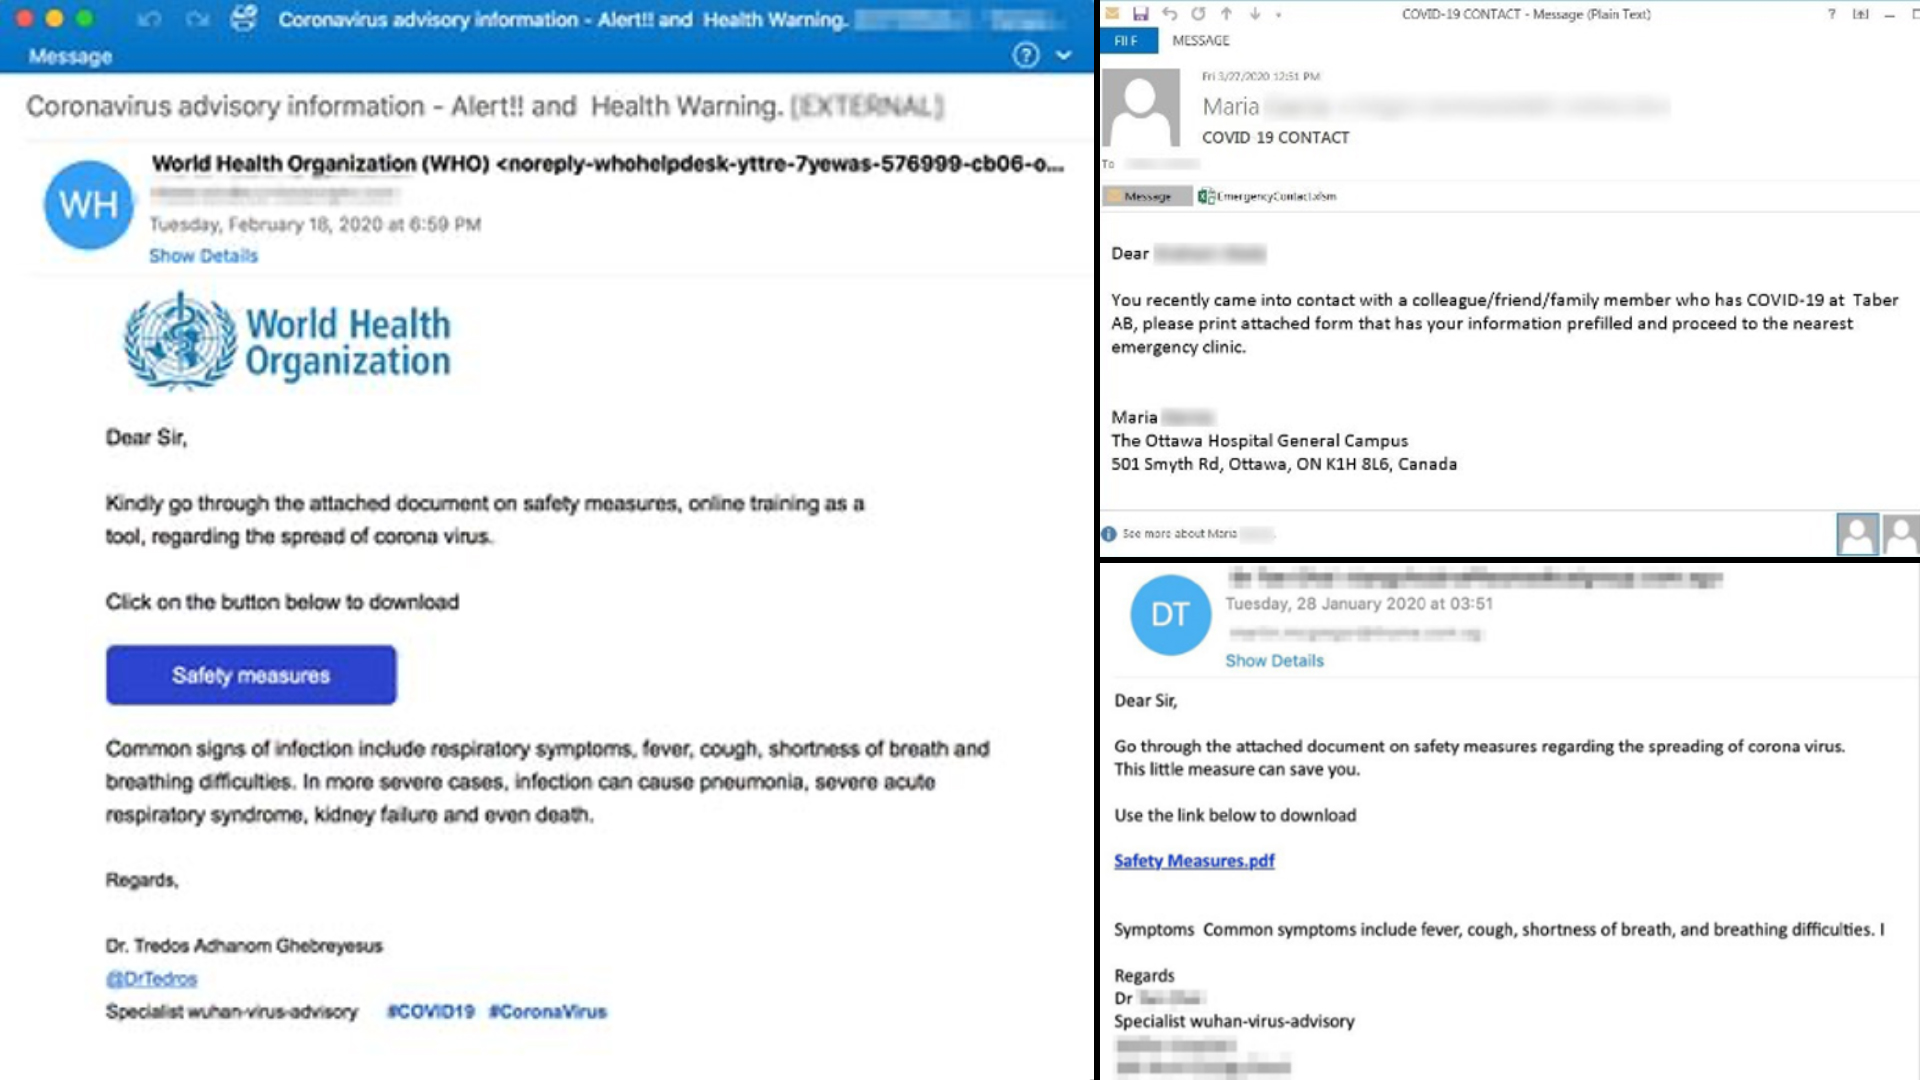Click the Safety Measures.pdf link
1920x1080 pixels.
point(1193,860)
